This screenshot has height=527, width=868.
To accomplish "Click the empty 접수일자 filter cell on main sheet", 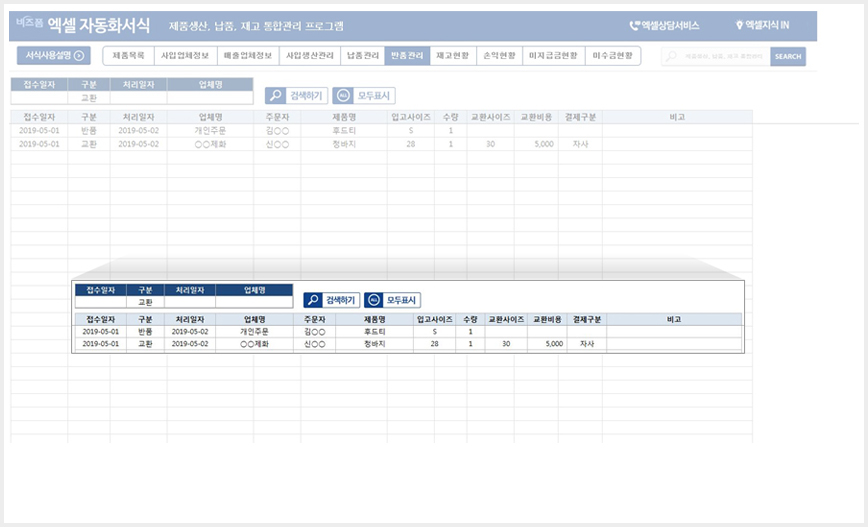I will (39, 98).
